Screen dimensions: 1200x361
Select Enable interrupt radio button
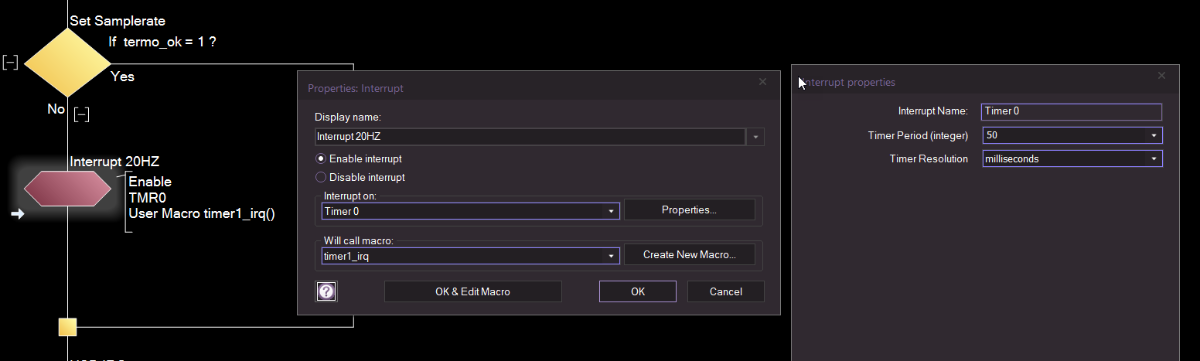321,159
